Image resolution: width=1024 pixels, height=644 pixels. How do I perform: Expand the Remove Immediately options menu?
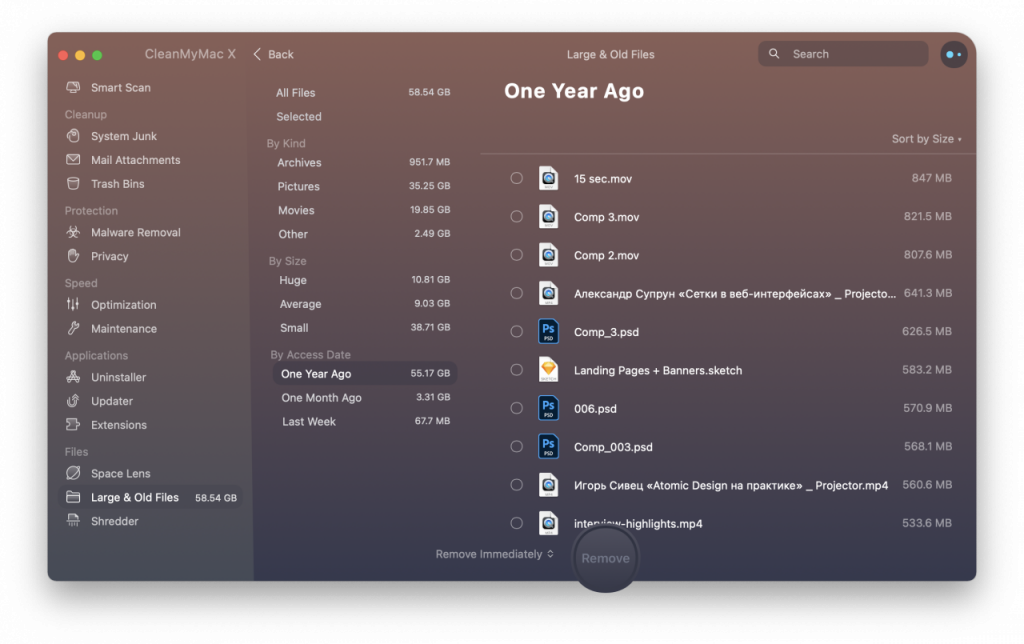pyautogui.click(x=494, y=554)
